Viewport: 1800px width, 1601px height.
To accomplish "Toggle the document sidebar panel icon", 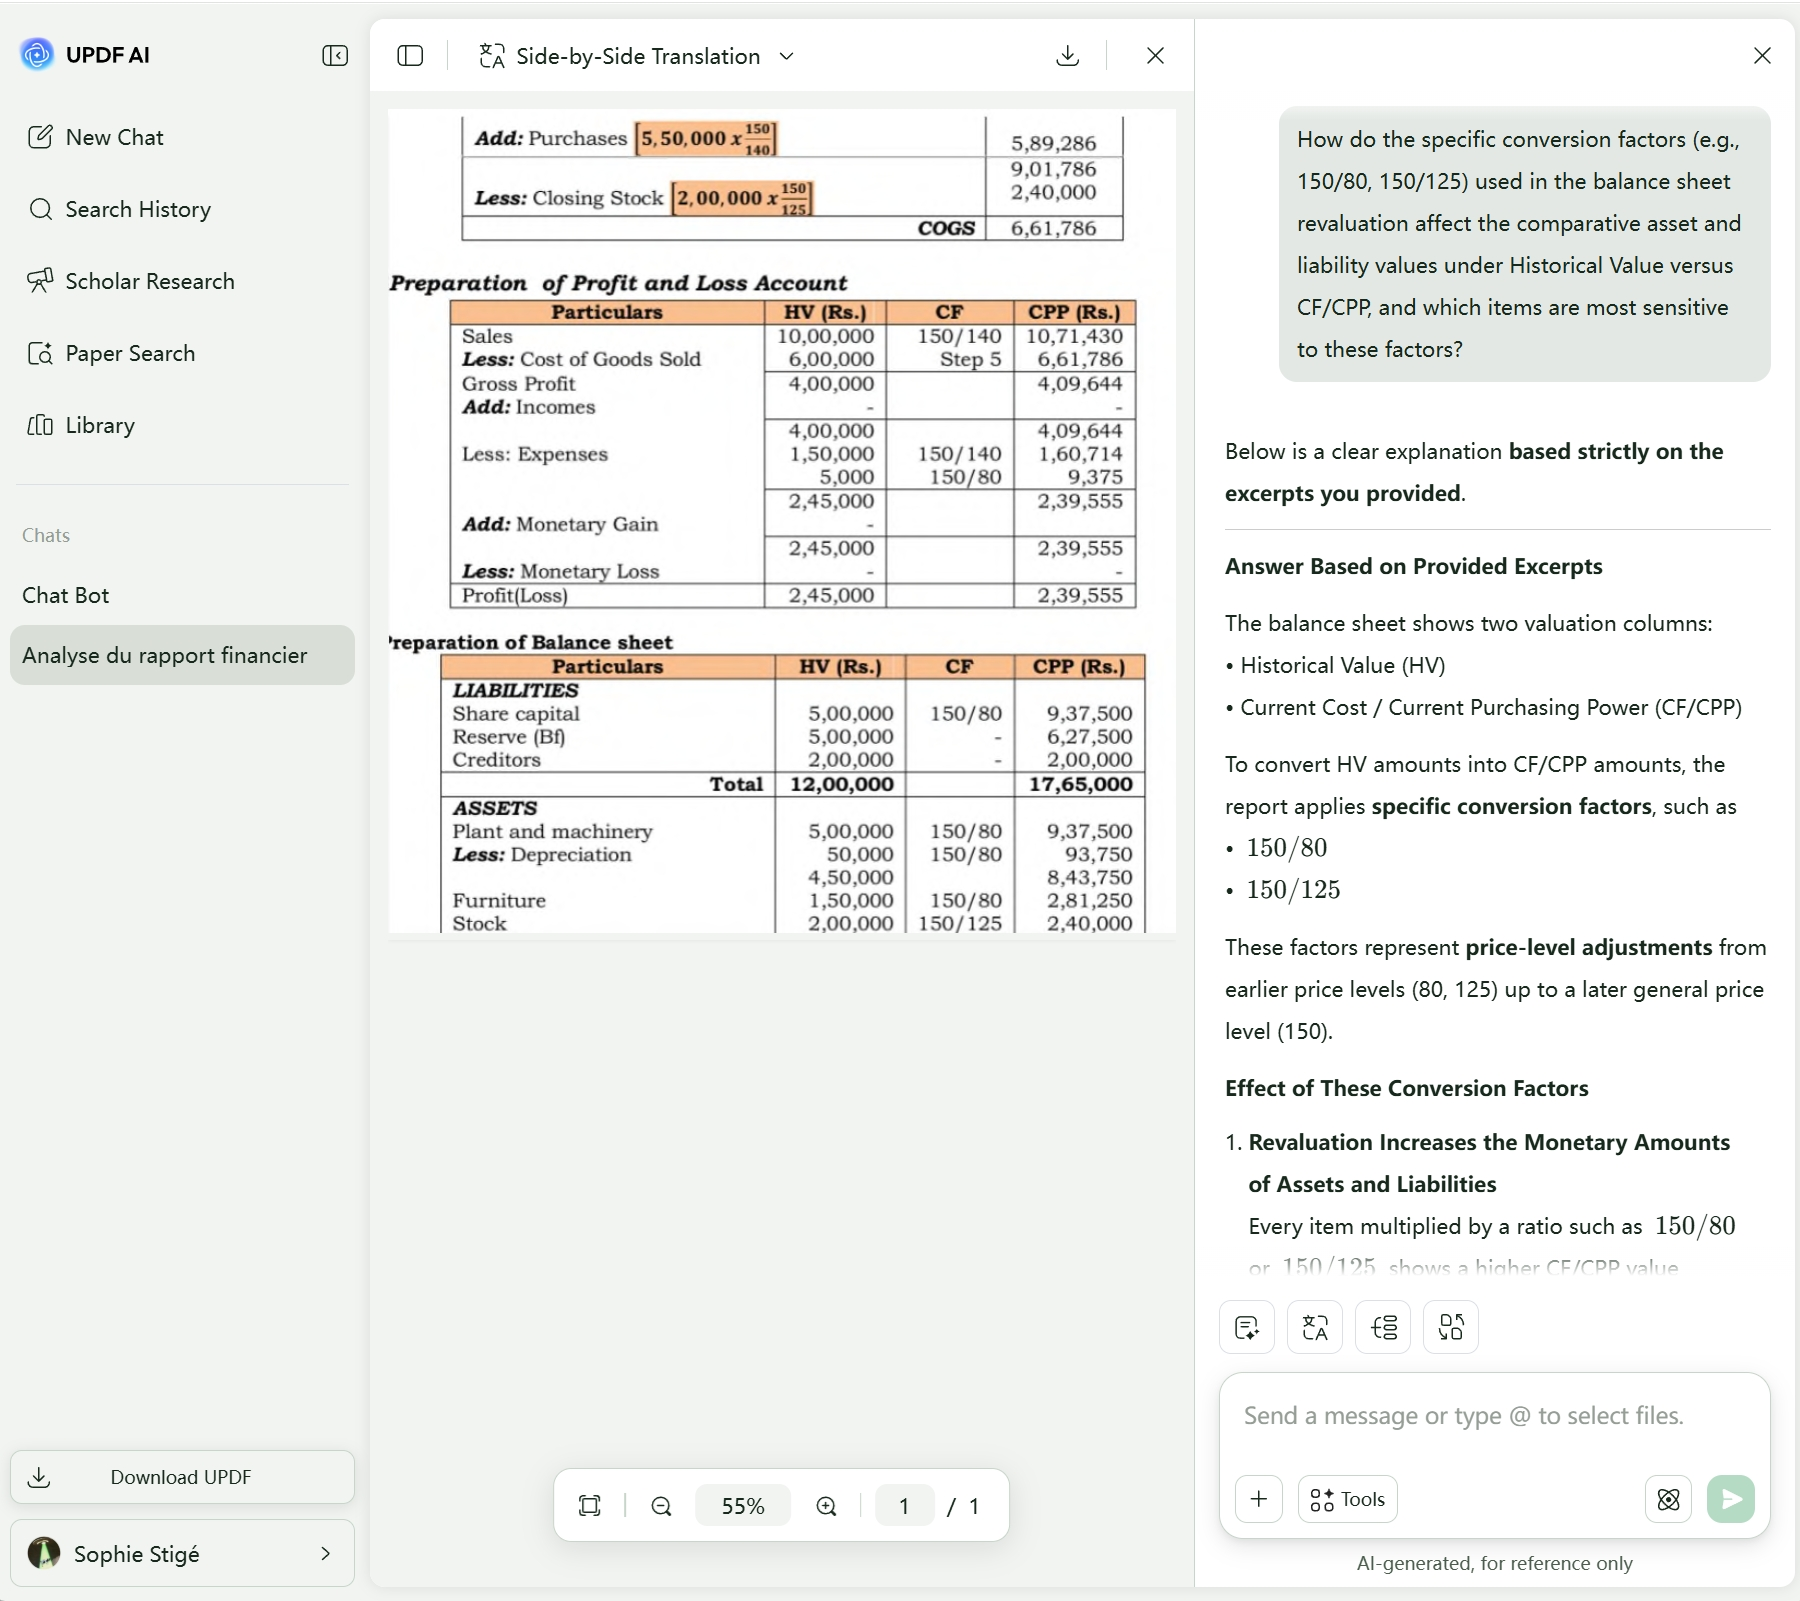I will click(410, 56).
